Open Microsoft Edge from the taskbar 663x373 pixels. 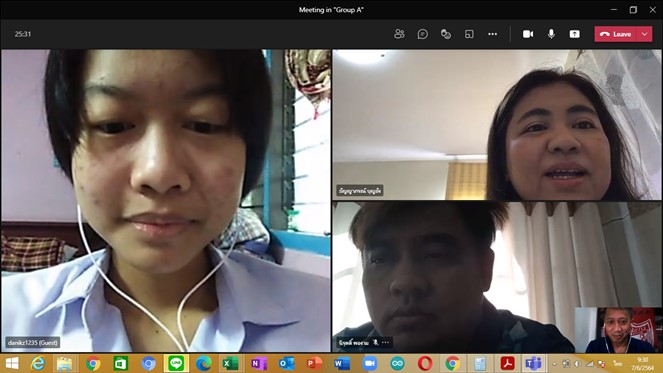click(203, 363)
